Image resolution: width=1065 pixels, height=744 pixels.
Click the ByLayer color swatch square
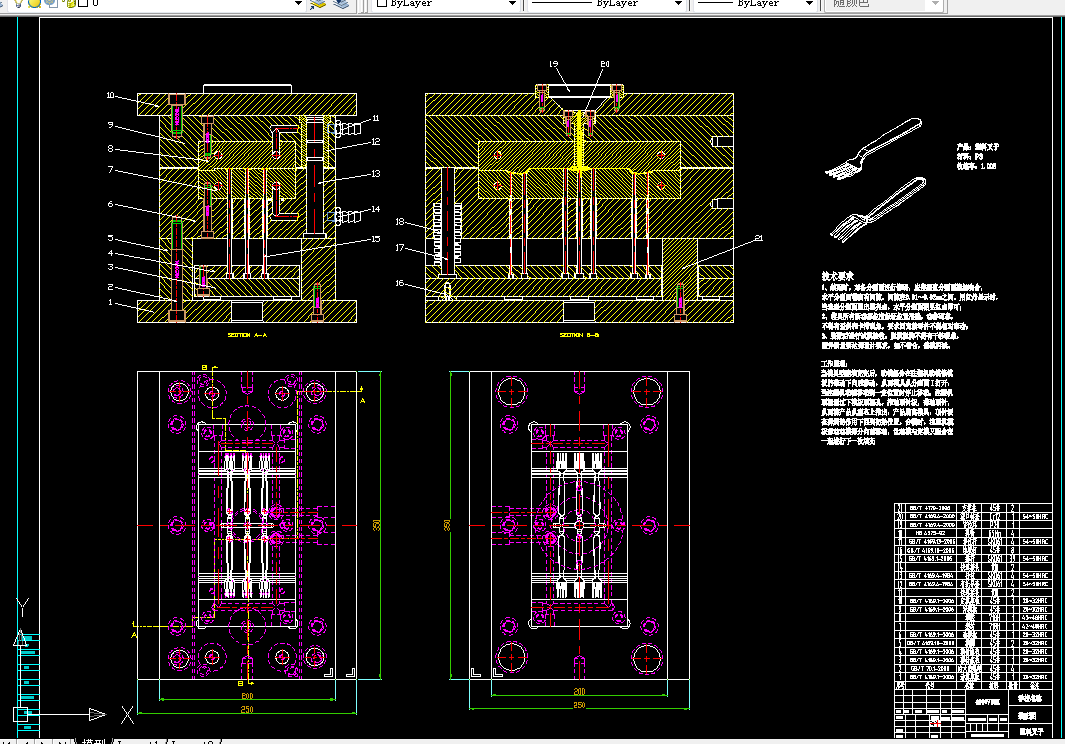click(x=382, y=3)
